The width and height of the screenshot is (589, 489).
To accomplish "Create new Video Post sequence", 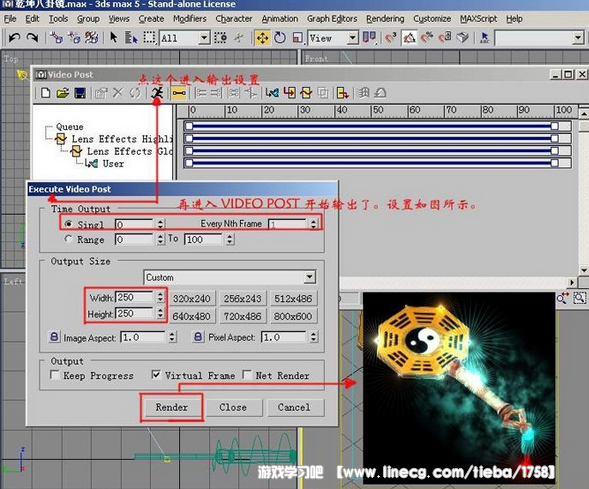I will coord(45,93).
